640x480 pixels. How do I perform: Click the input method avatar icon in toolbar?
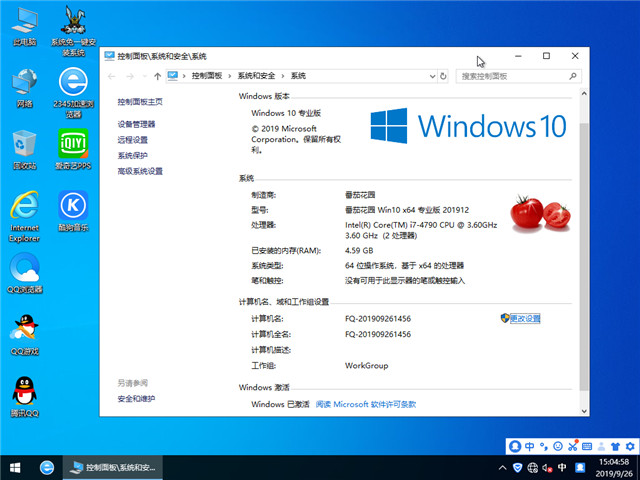(515, 446)
